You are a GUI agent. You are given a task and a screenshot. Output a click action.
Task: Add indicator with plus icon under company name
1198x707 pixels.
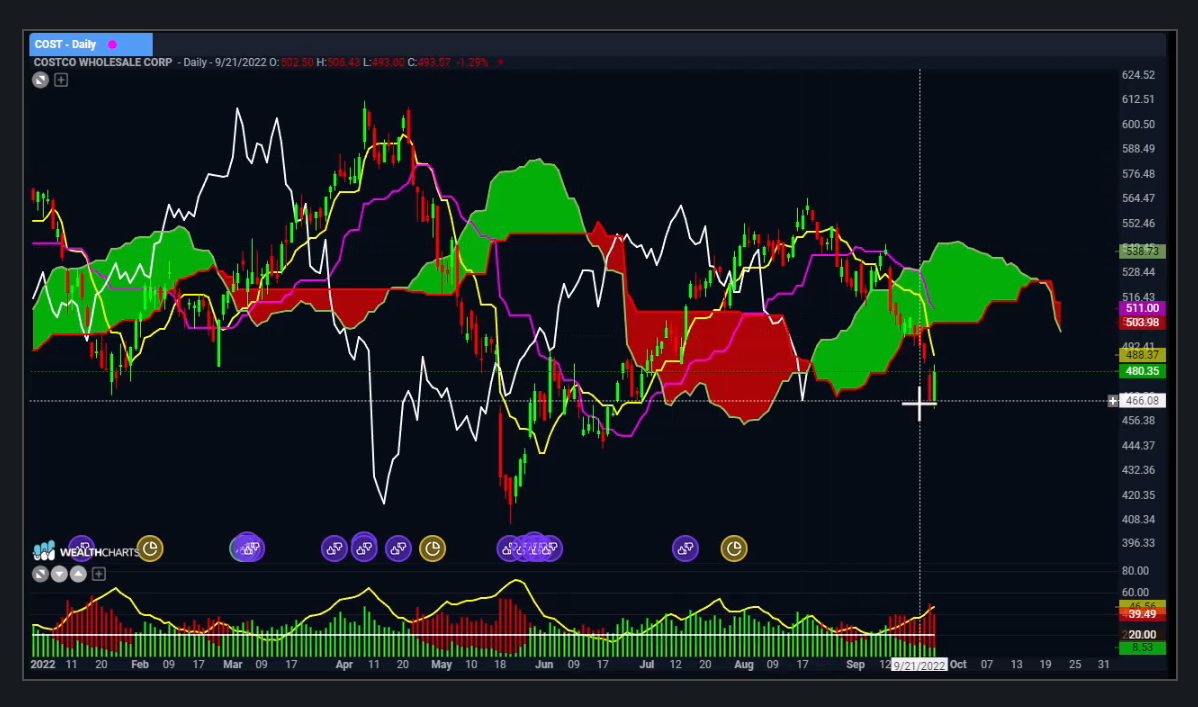61,79
